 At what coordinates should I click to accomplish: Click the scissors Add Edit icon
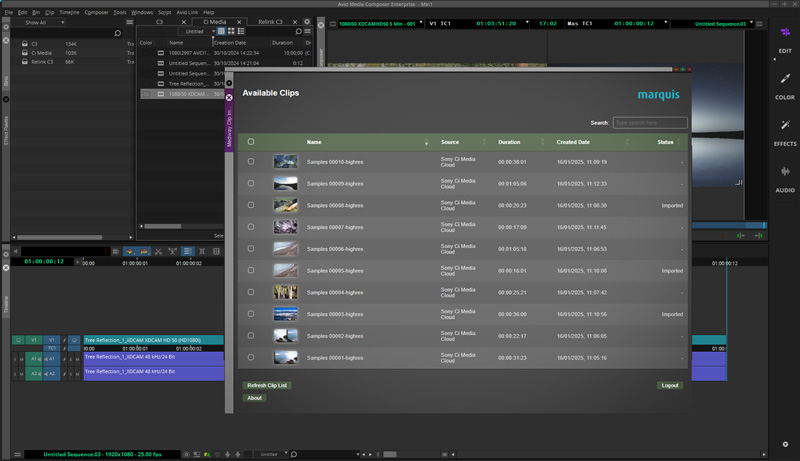(158, 251)
